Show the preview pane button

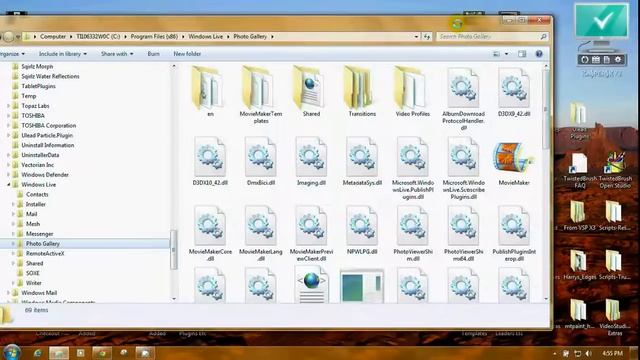[522, 54]
